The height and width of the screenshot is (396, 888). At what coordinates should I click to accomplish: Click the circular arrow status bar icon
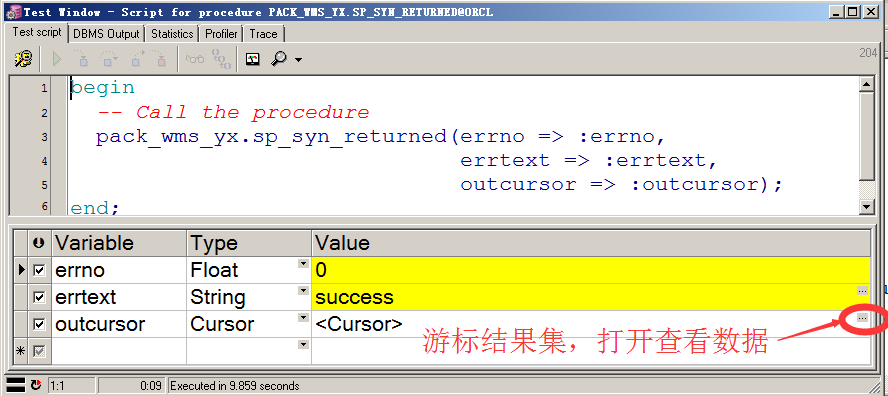36,386
